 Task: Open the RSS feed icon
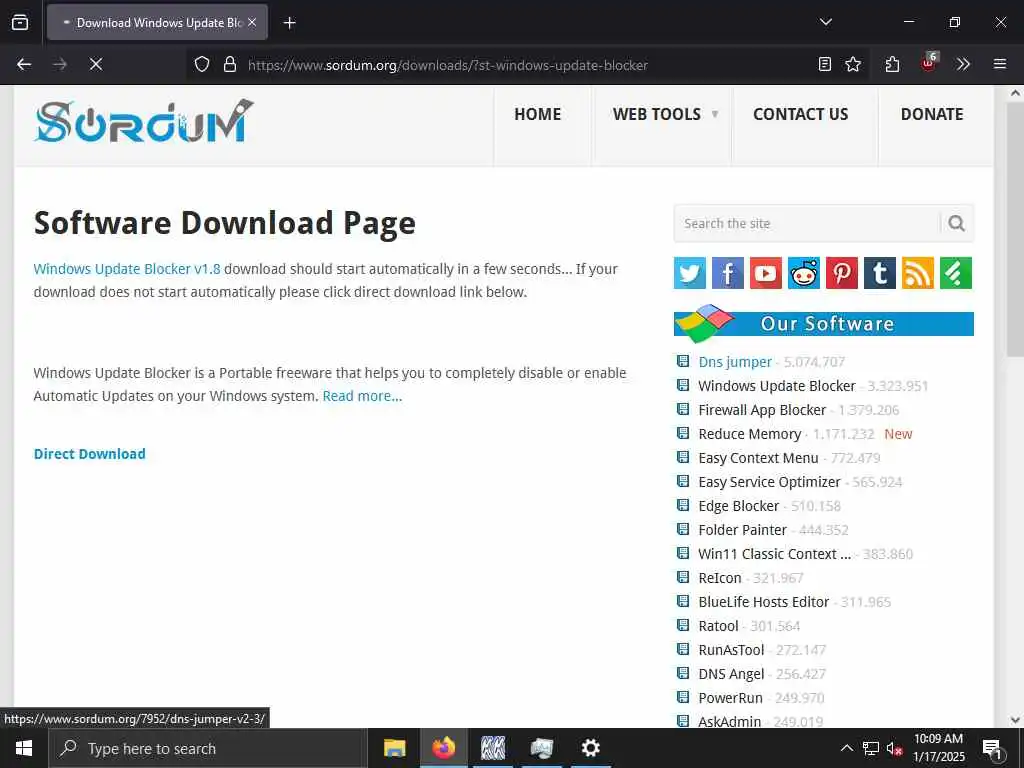point(918,272)
